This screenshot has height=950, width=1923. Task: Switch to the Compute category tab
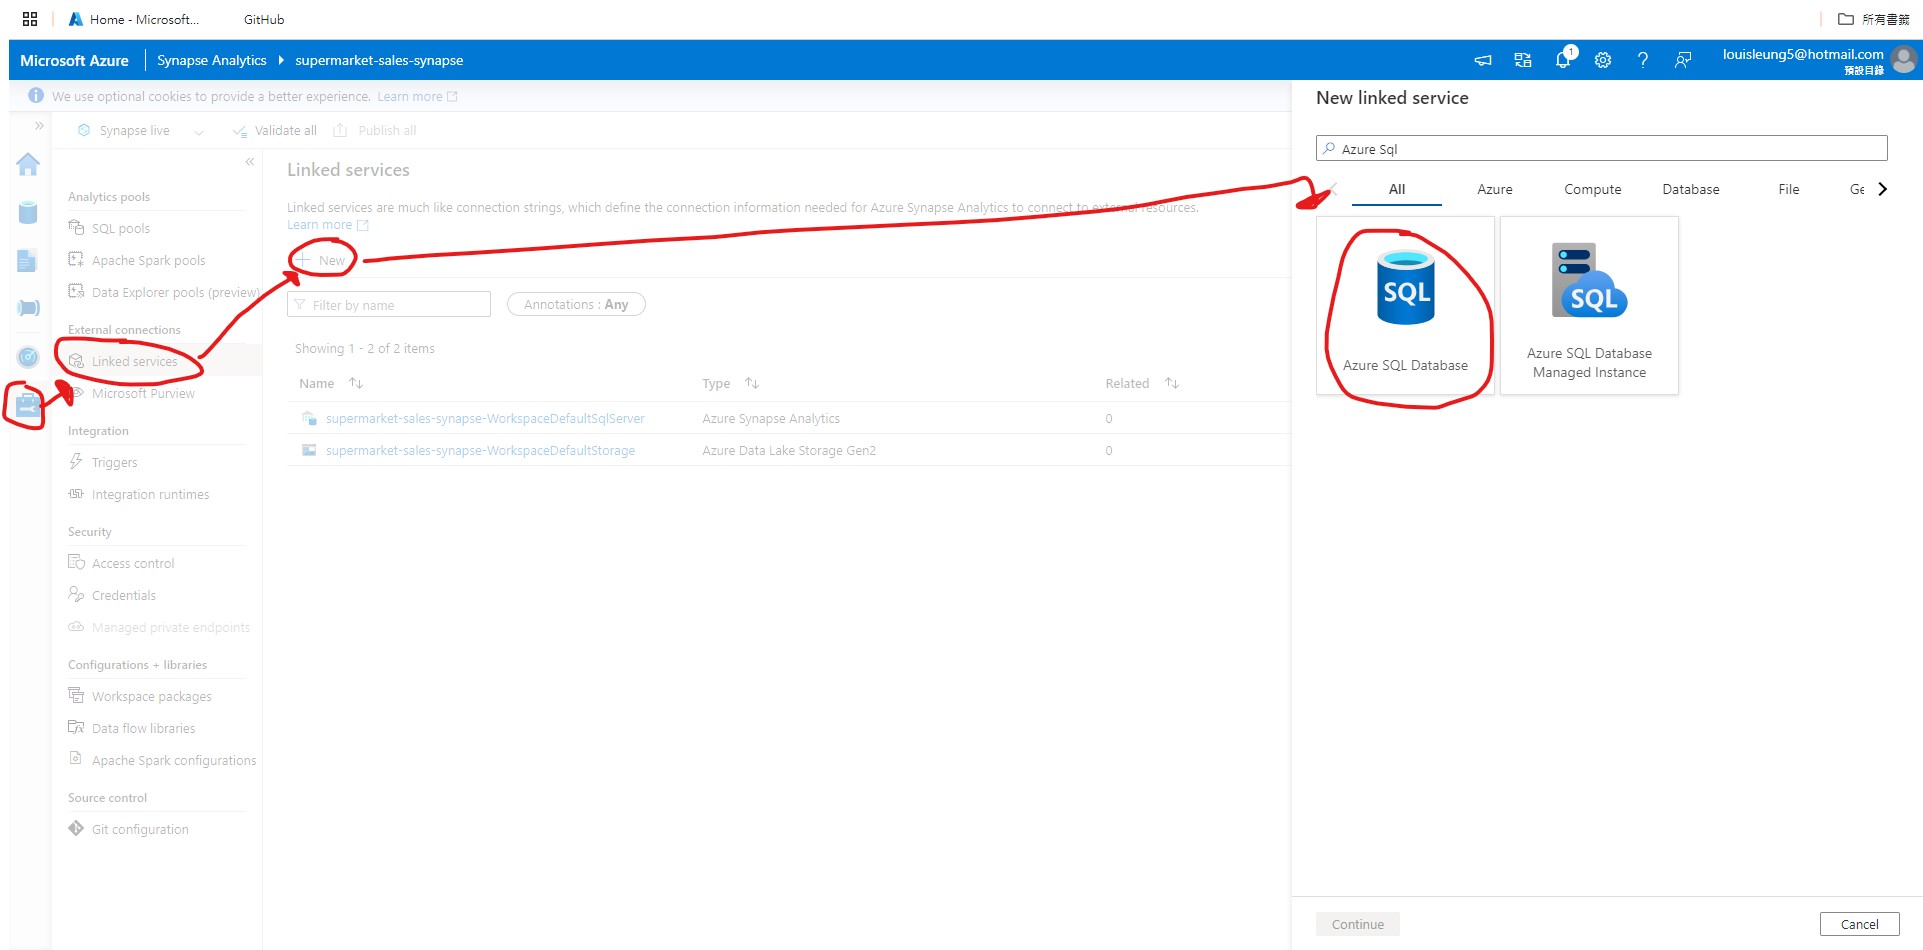[x=1592, y=189]
